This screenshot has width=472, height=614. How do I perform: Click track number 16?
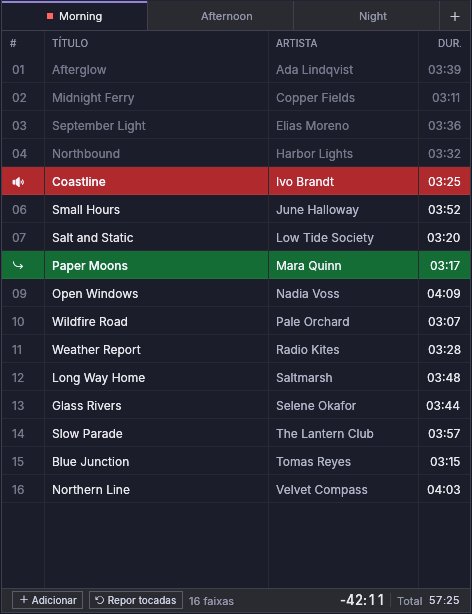(x=18, y=489)
